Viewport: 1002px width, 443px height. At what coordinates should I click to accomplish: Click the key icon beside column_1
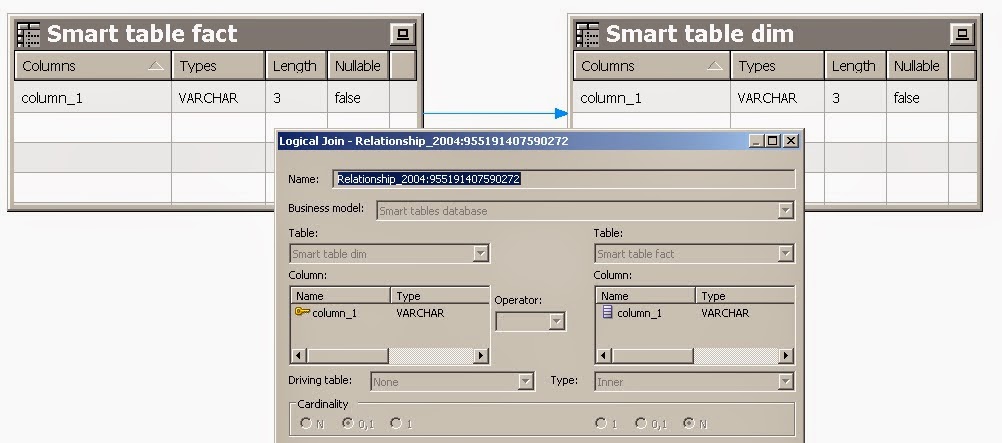point(302,312)
